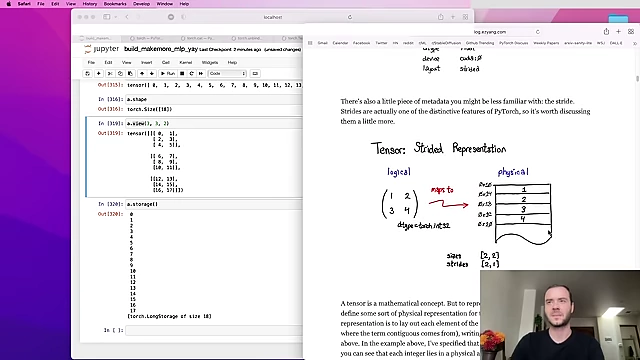Open the Jupyter Cell menu
Image resolution: width=640 pixels, height=360 pixels.
(x=166, y=62)
